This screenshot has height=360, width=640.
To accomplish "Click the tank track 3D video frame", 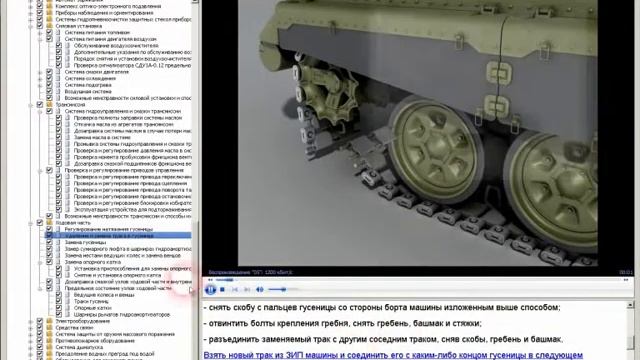I will pyautogui.click(x=418, y=133).
